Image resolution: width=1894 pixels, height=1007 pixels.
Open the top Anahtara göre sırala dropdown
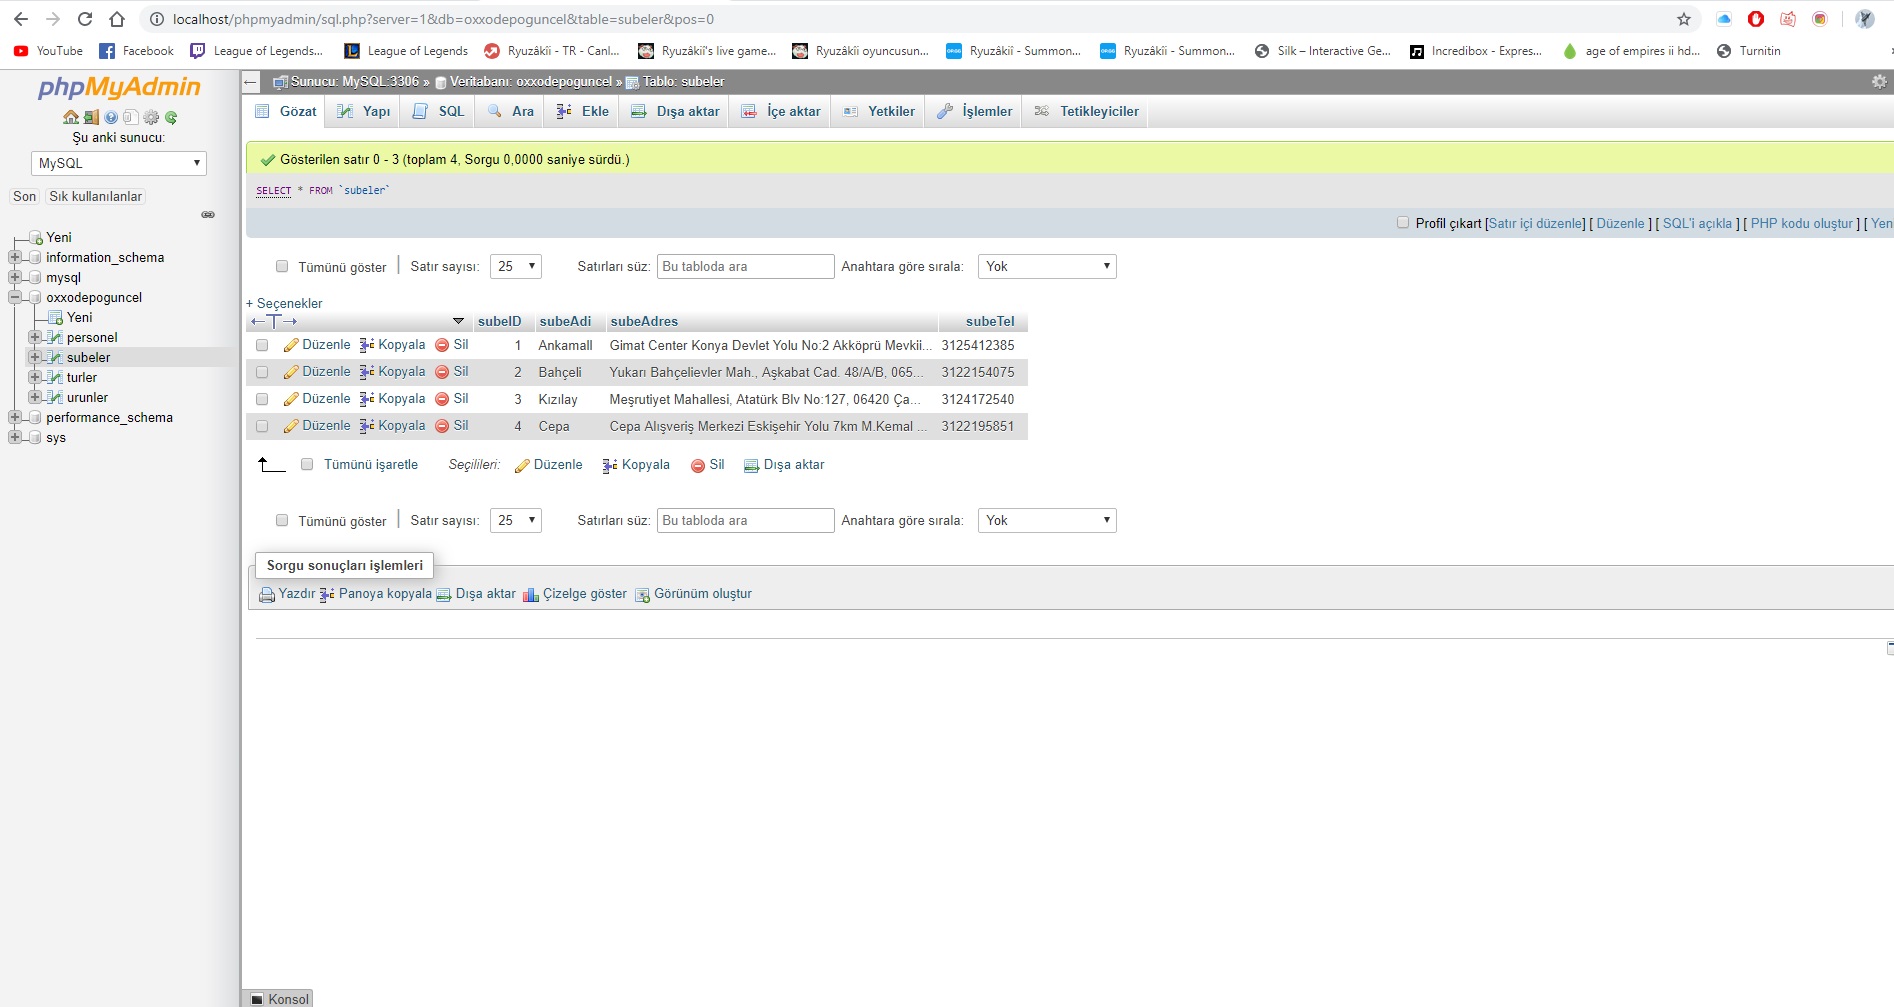click(x=1046, y=266)
